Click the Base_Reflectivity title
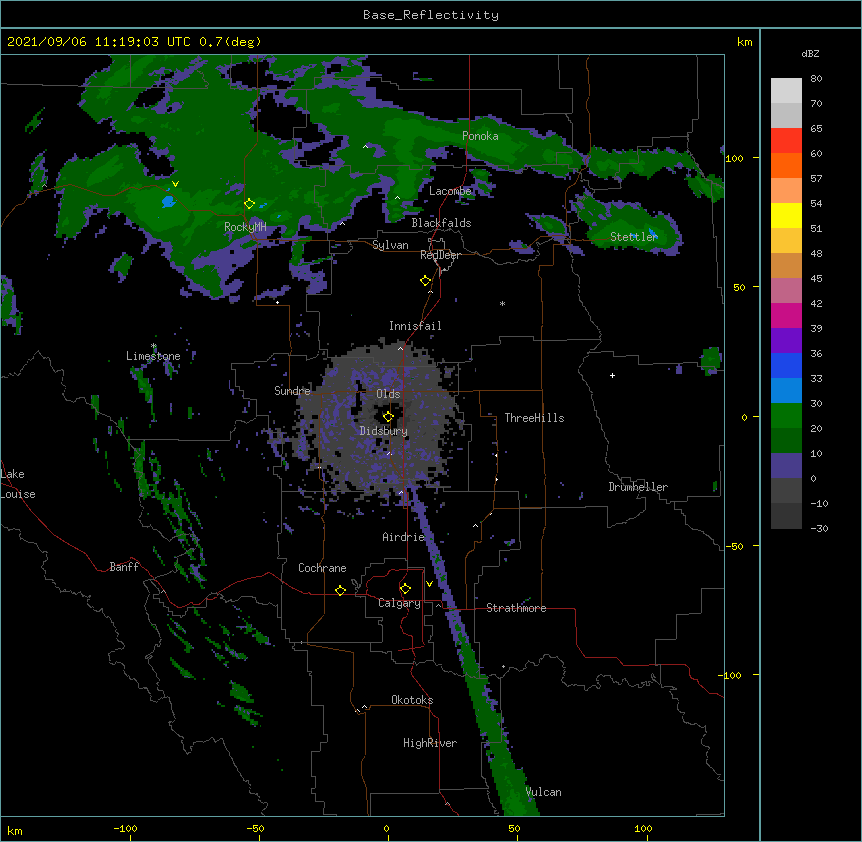Viewport: 862px width, 842px height. (x=431, y=15)
